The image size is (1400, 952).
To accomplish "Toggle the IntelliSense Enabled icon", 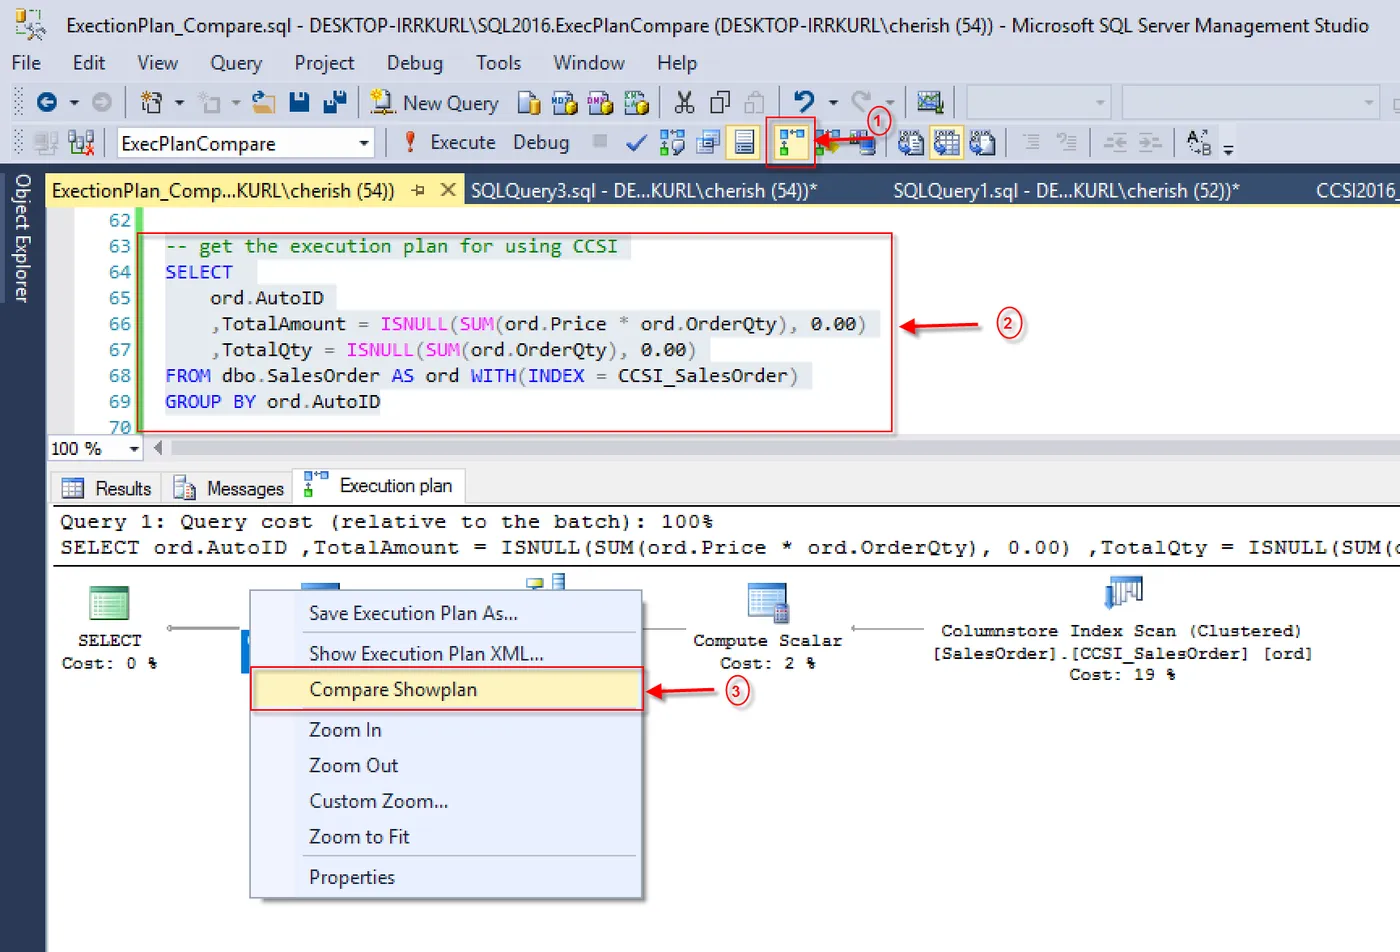I will tap(744, 143).
